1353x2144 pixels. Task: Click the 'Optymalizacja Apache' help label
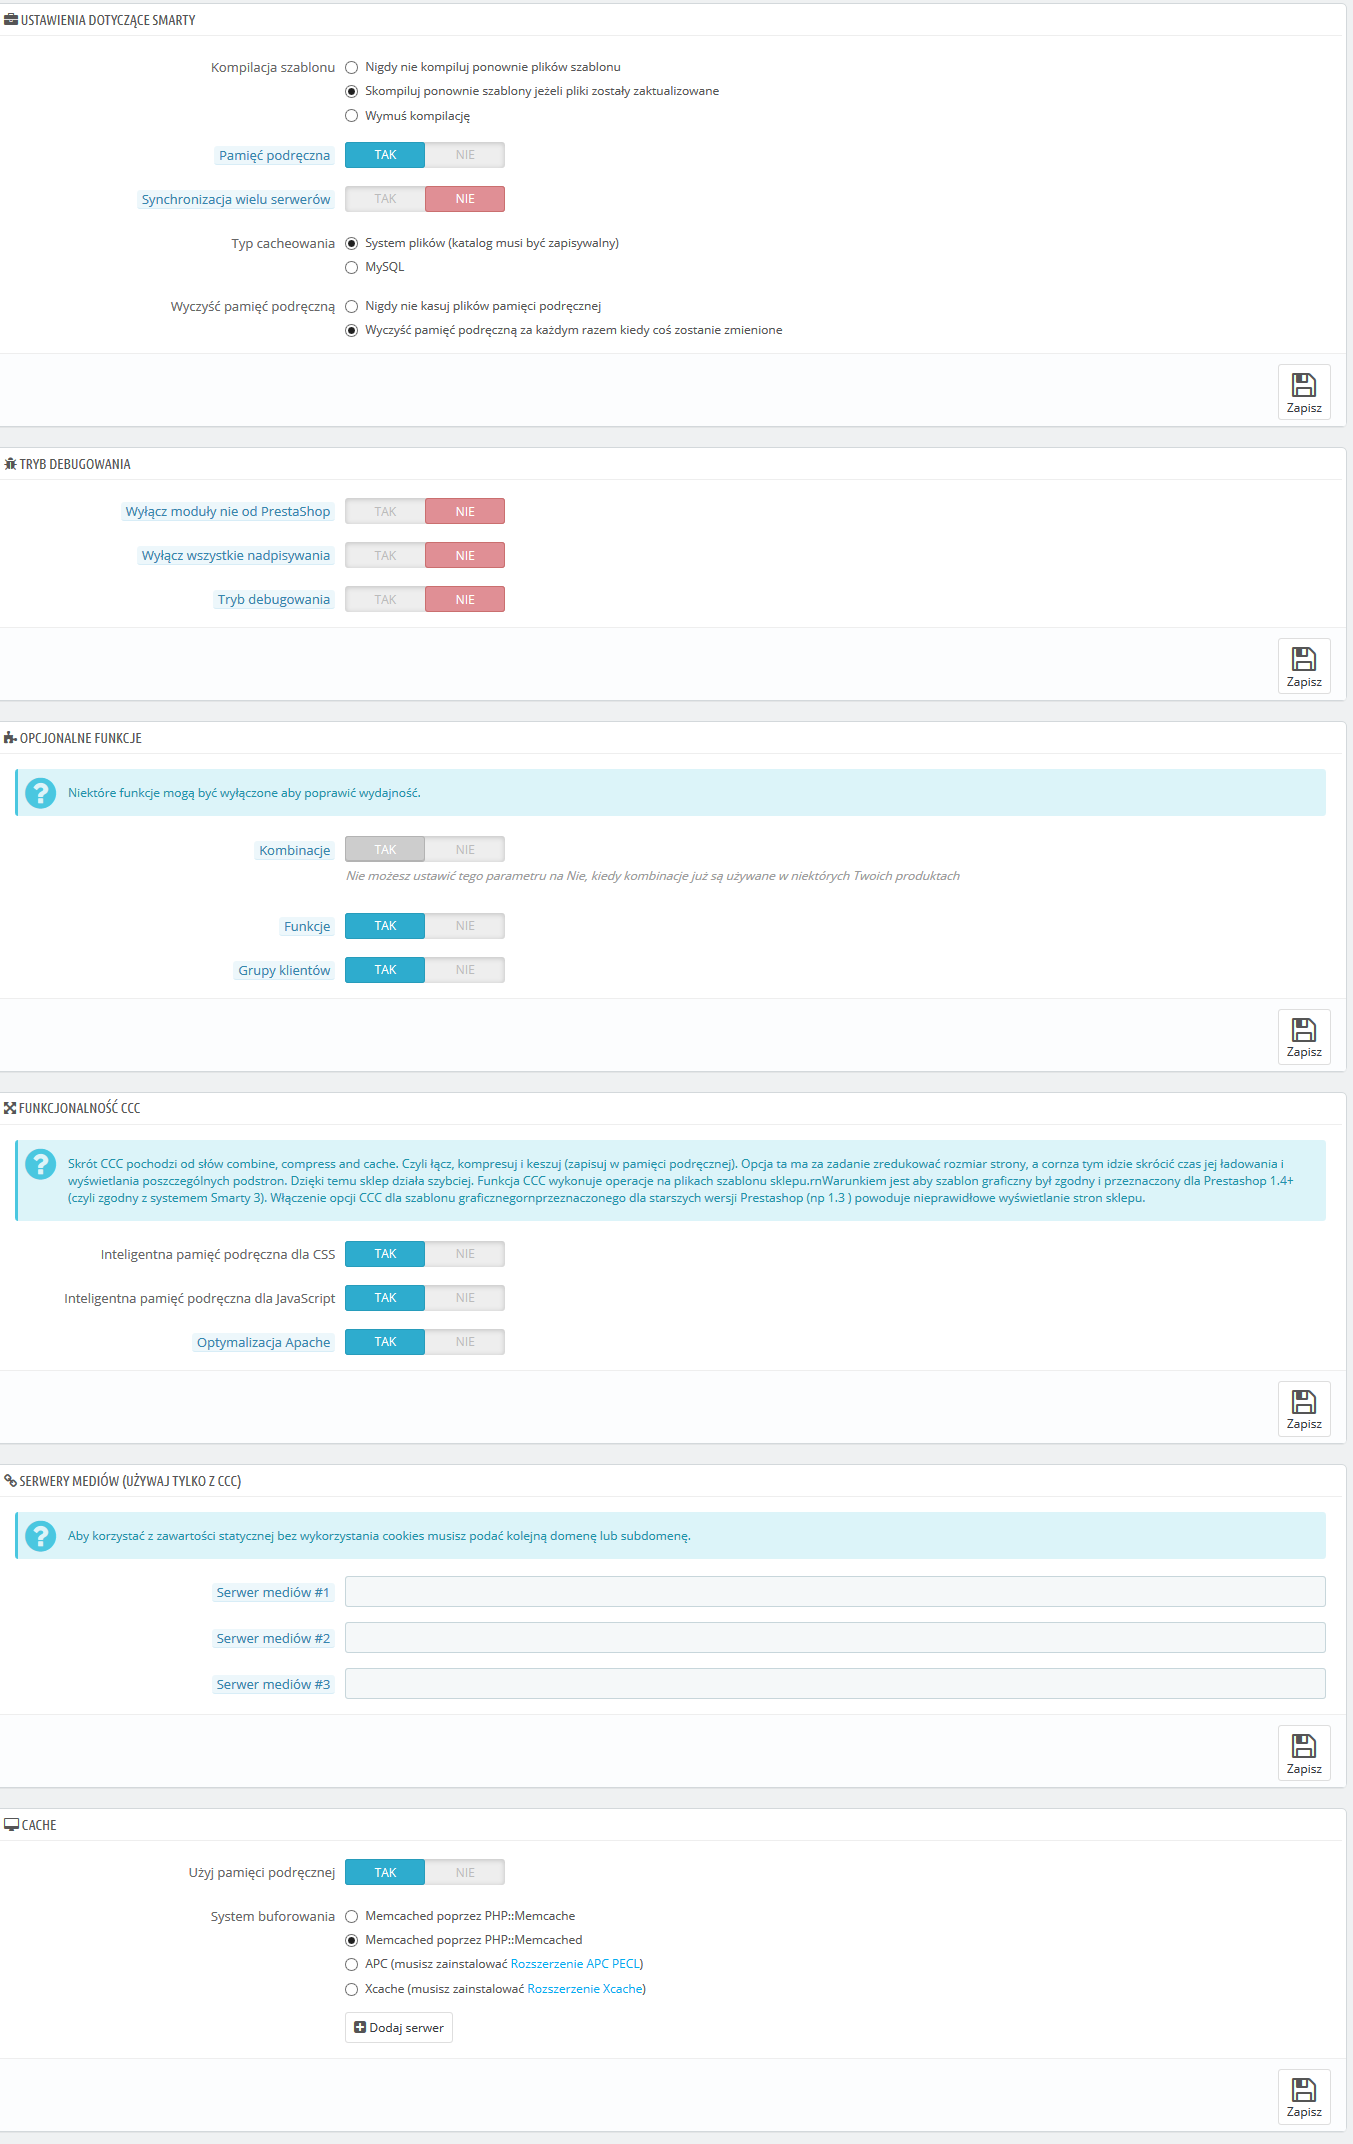[264, 1342]
